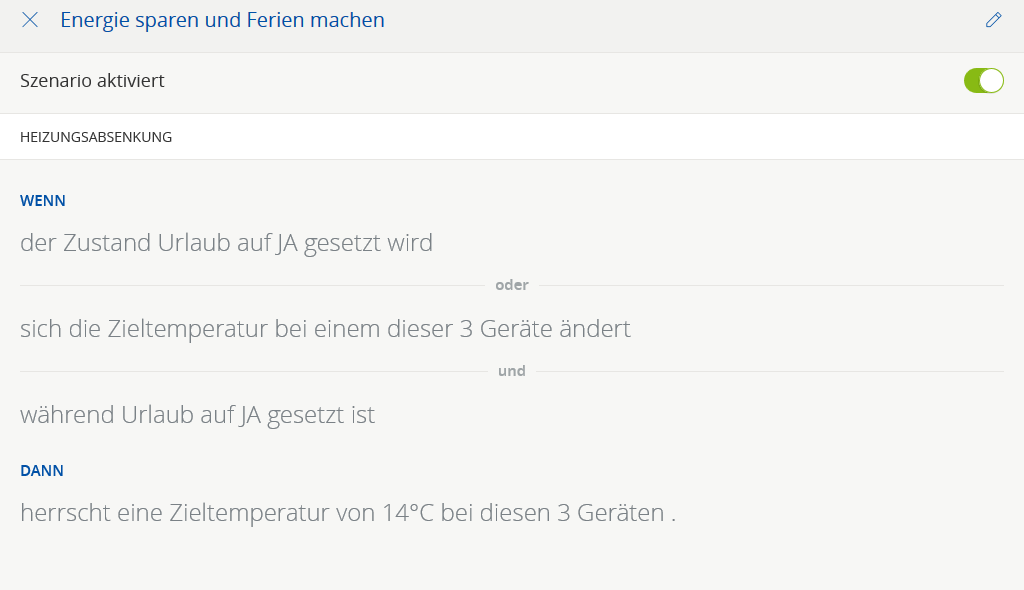
Task: Click 'Zustand' in the first condition
Action: click(x=106, y=243)
